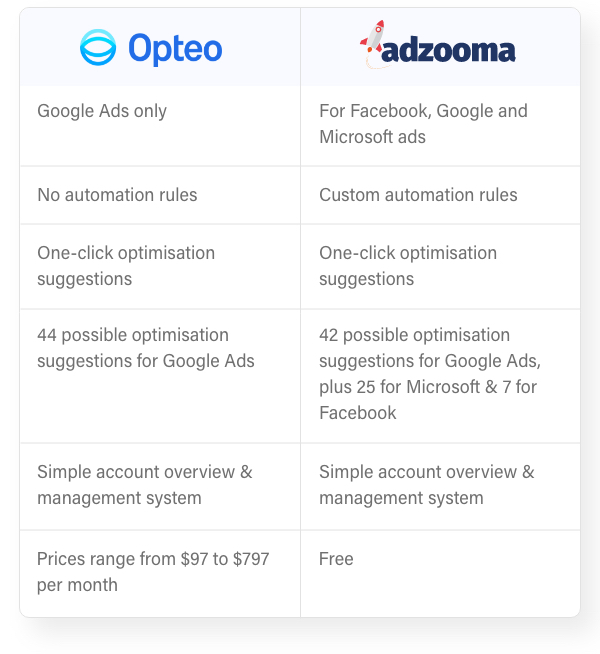Select Adzooma's one-click optimisation suggestions cell
Image resolution: width=600 pixels, height=654 pixels.
tap(440, 267)
